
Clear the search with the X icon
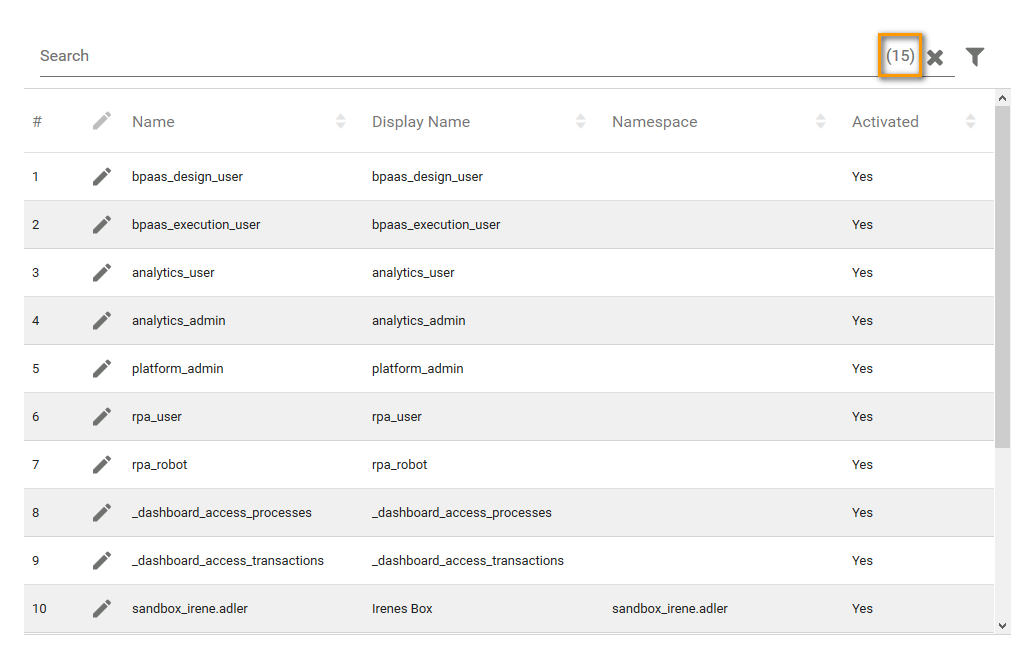click(x=935, y=58)
